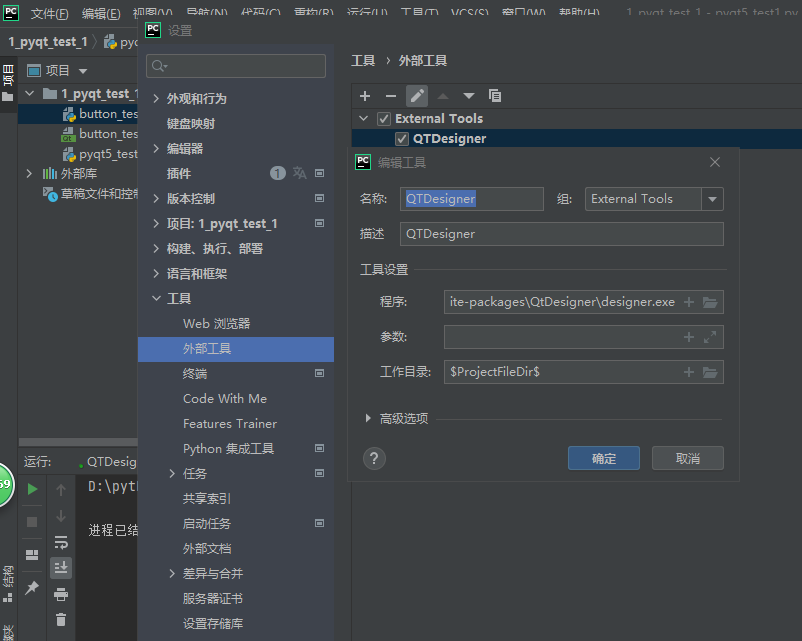Click the 描述 input field
The image size is (802, 641).
[562, 234]
